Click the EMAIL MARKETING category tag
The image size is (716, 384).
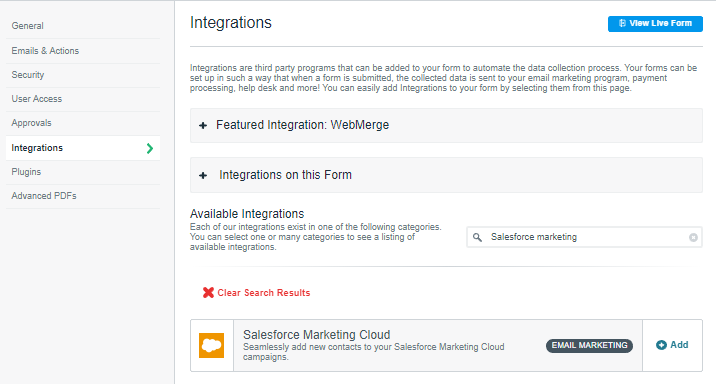pos(589,346)
